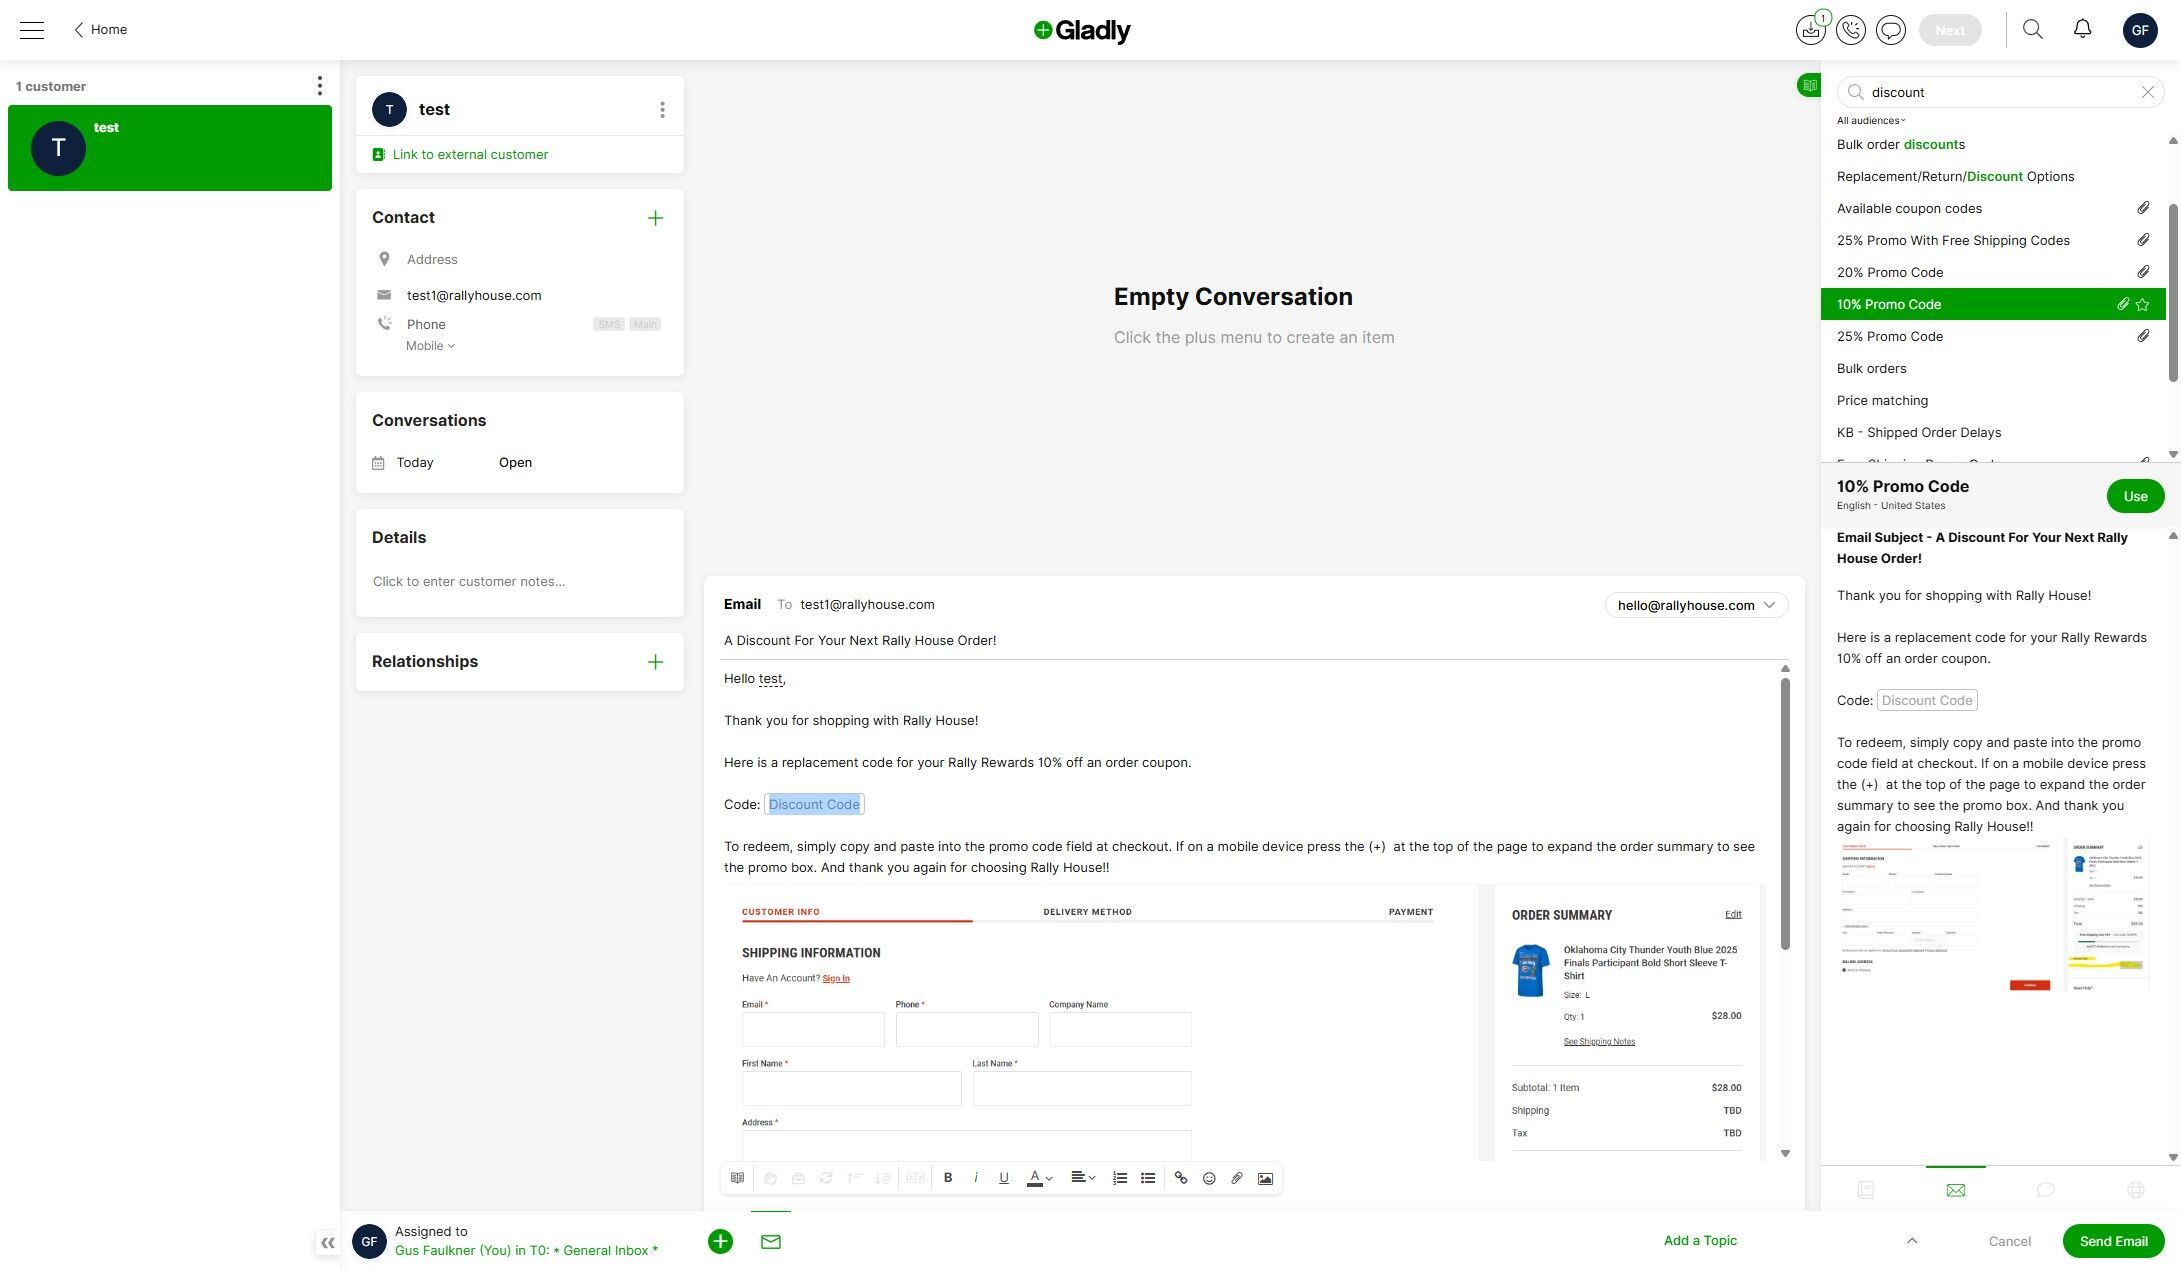
Task: Select 25% Promo Code answer
Action: point(1992,337)
